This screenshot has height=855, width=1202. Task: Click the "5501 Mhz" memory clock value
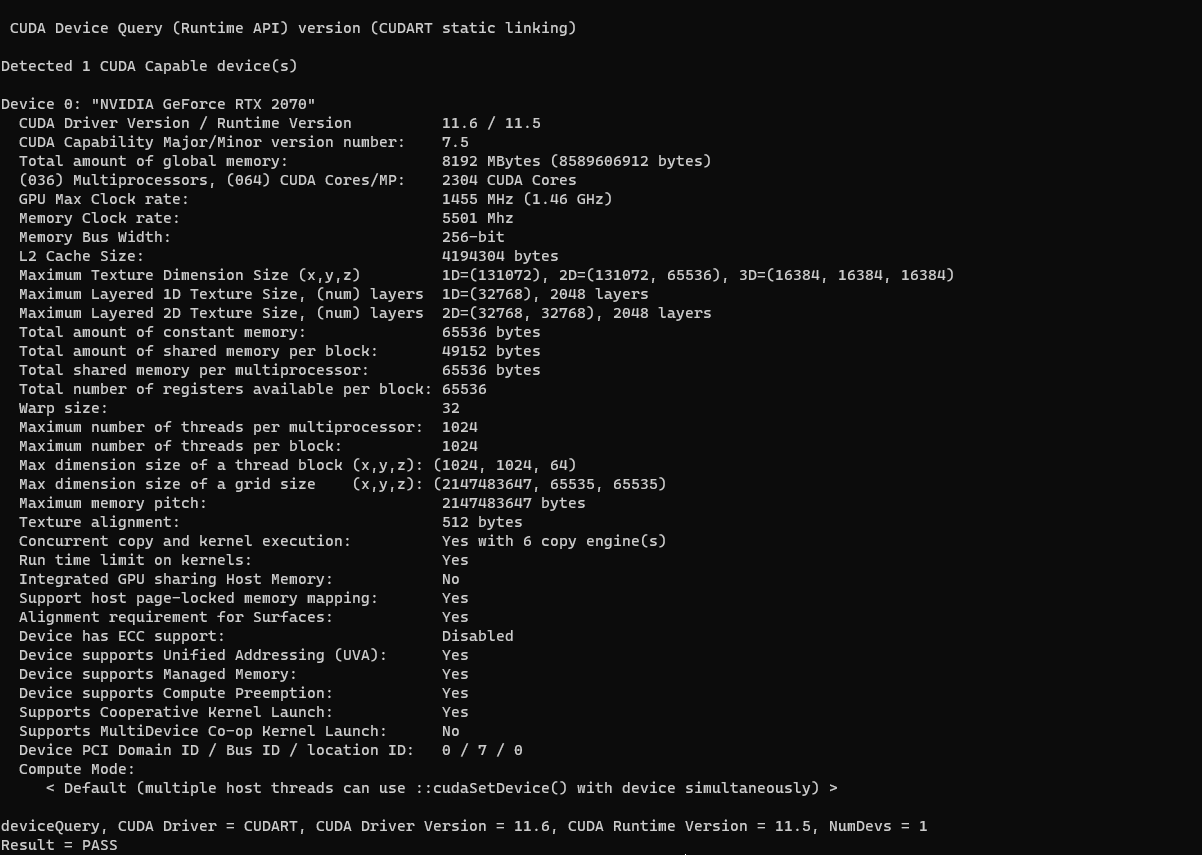coord(477,218)
